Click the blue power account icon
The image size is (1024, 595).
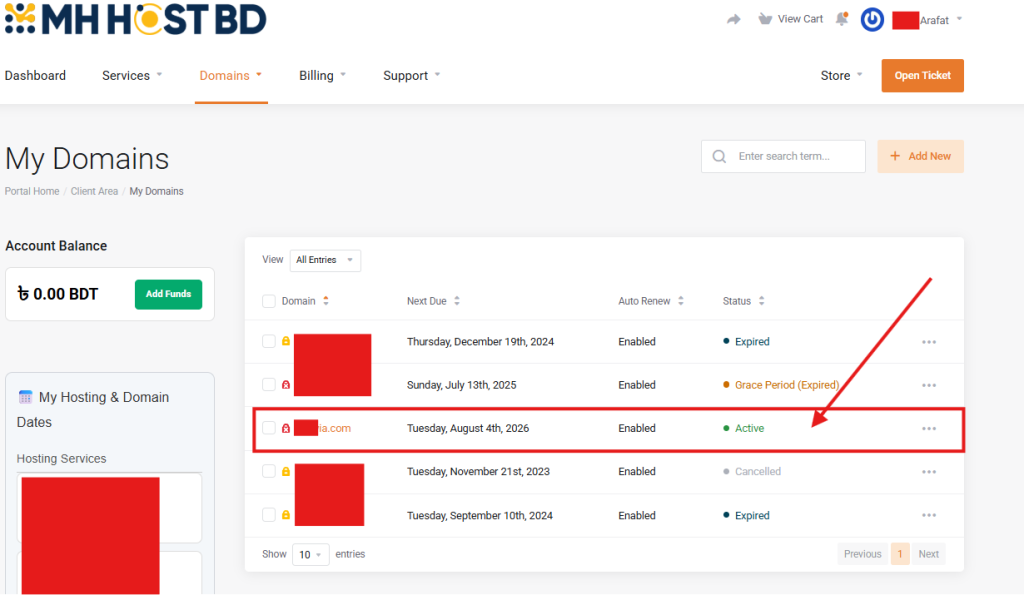pos(872,19)
